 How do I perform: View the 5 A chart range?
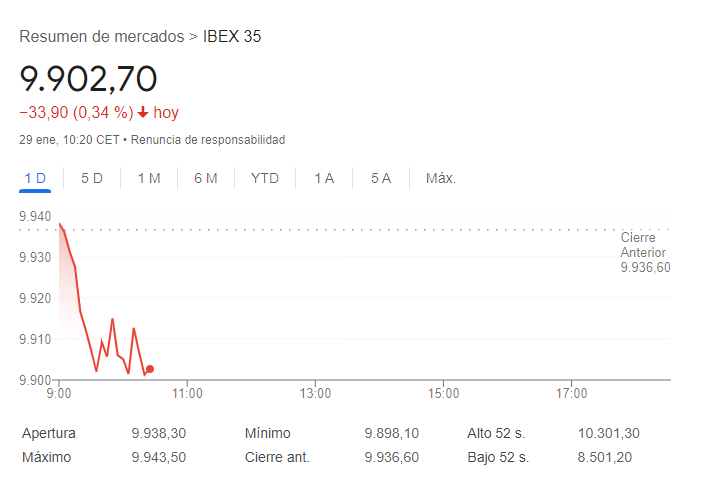(x=381, y=179)
